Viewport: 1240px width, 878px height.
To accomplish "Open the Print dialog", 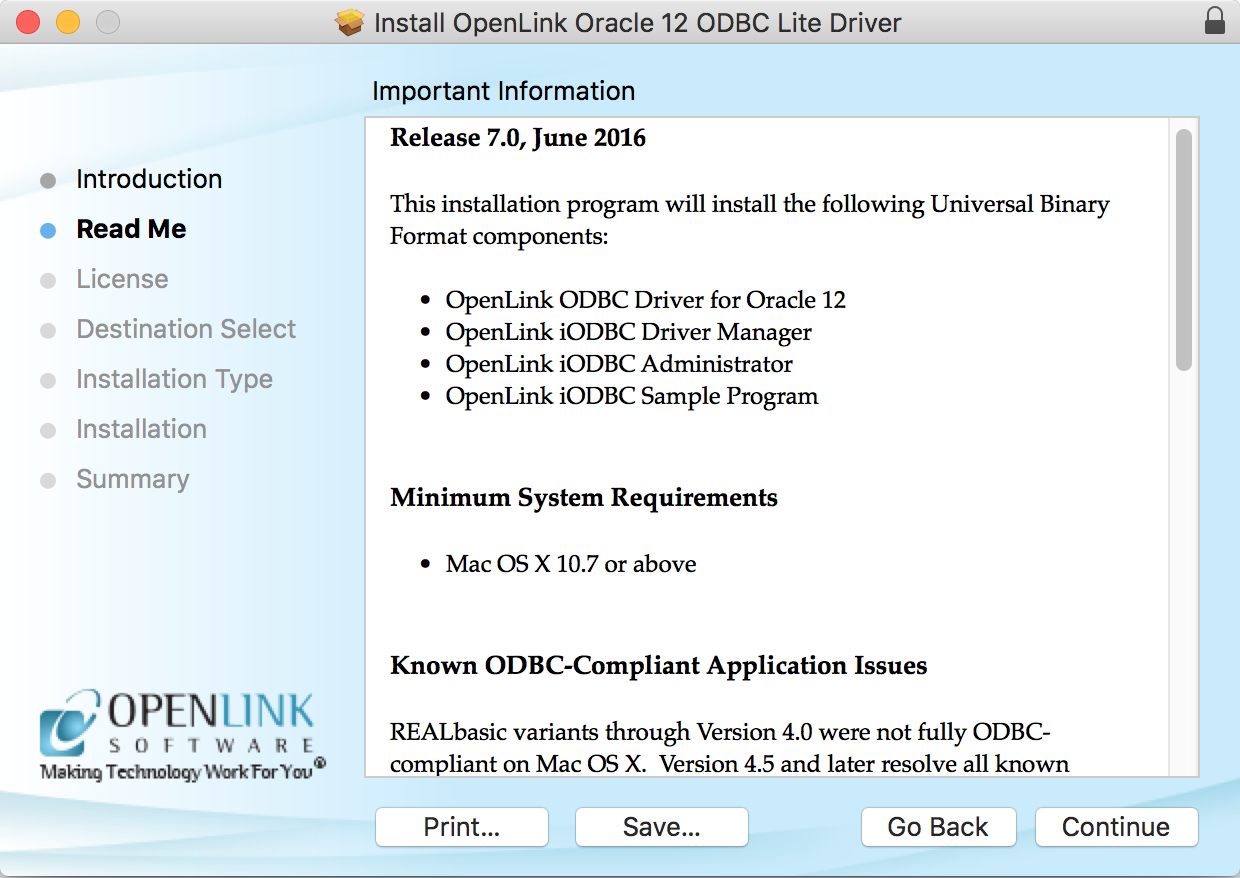I will [x=461, y=827].
